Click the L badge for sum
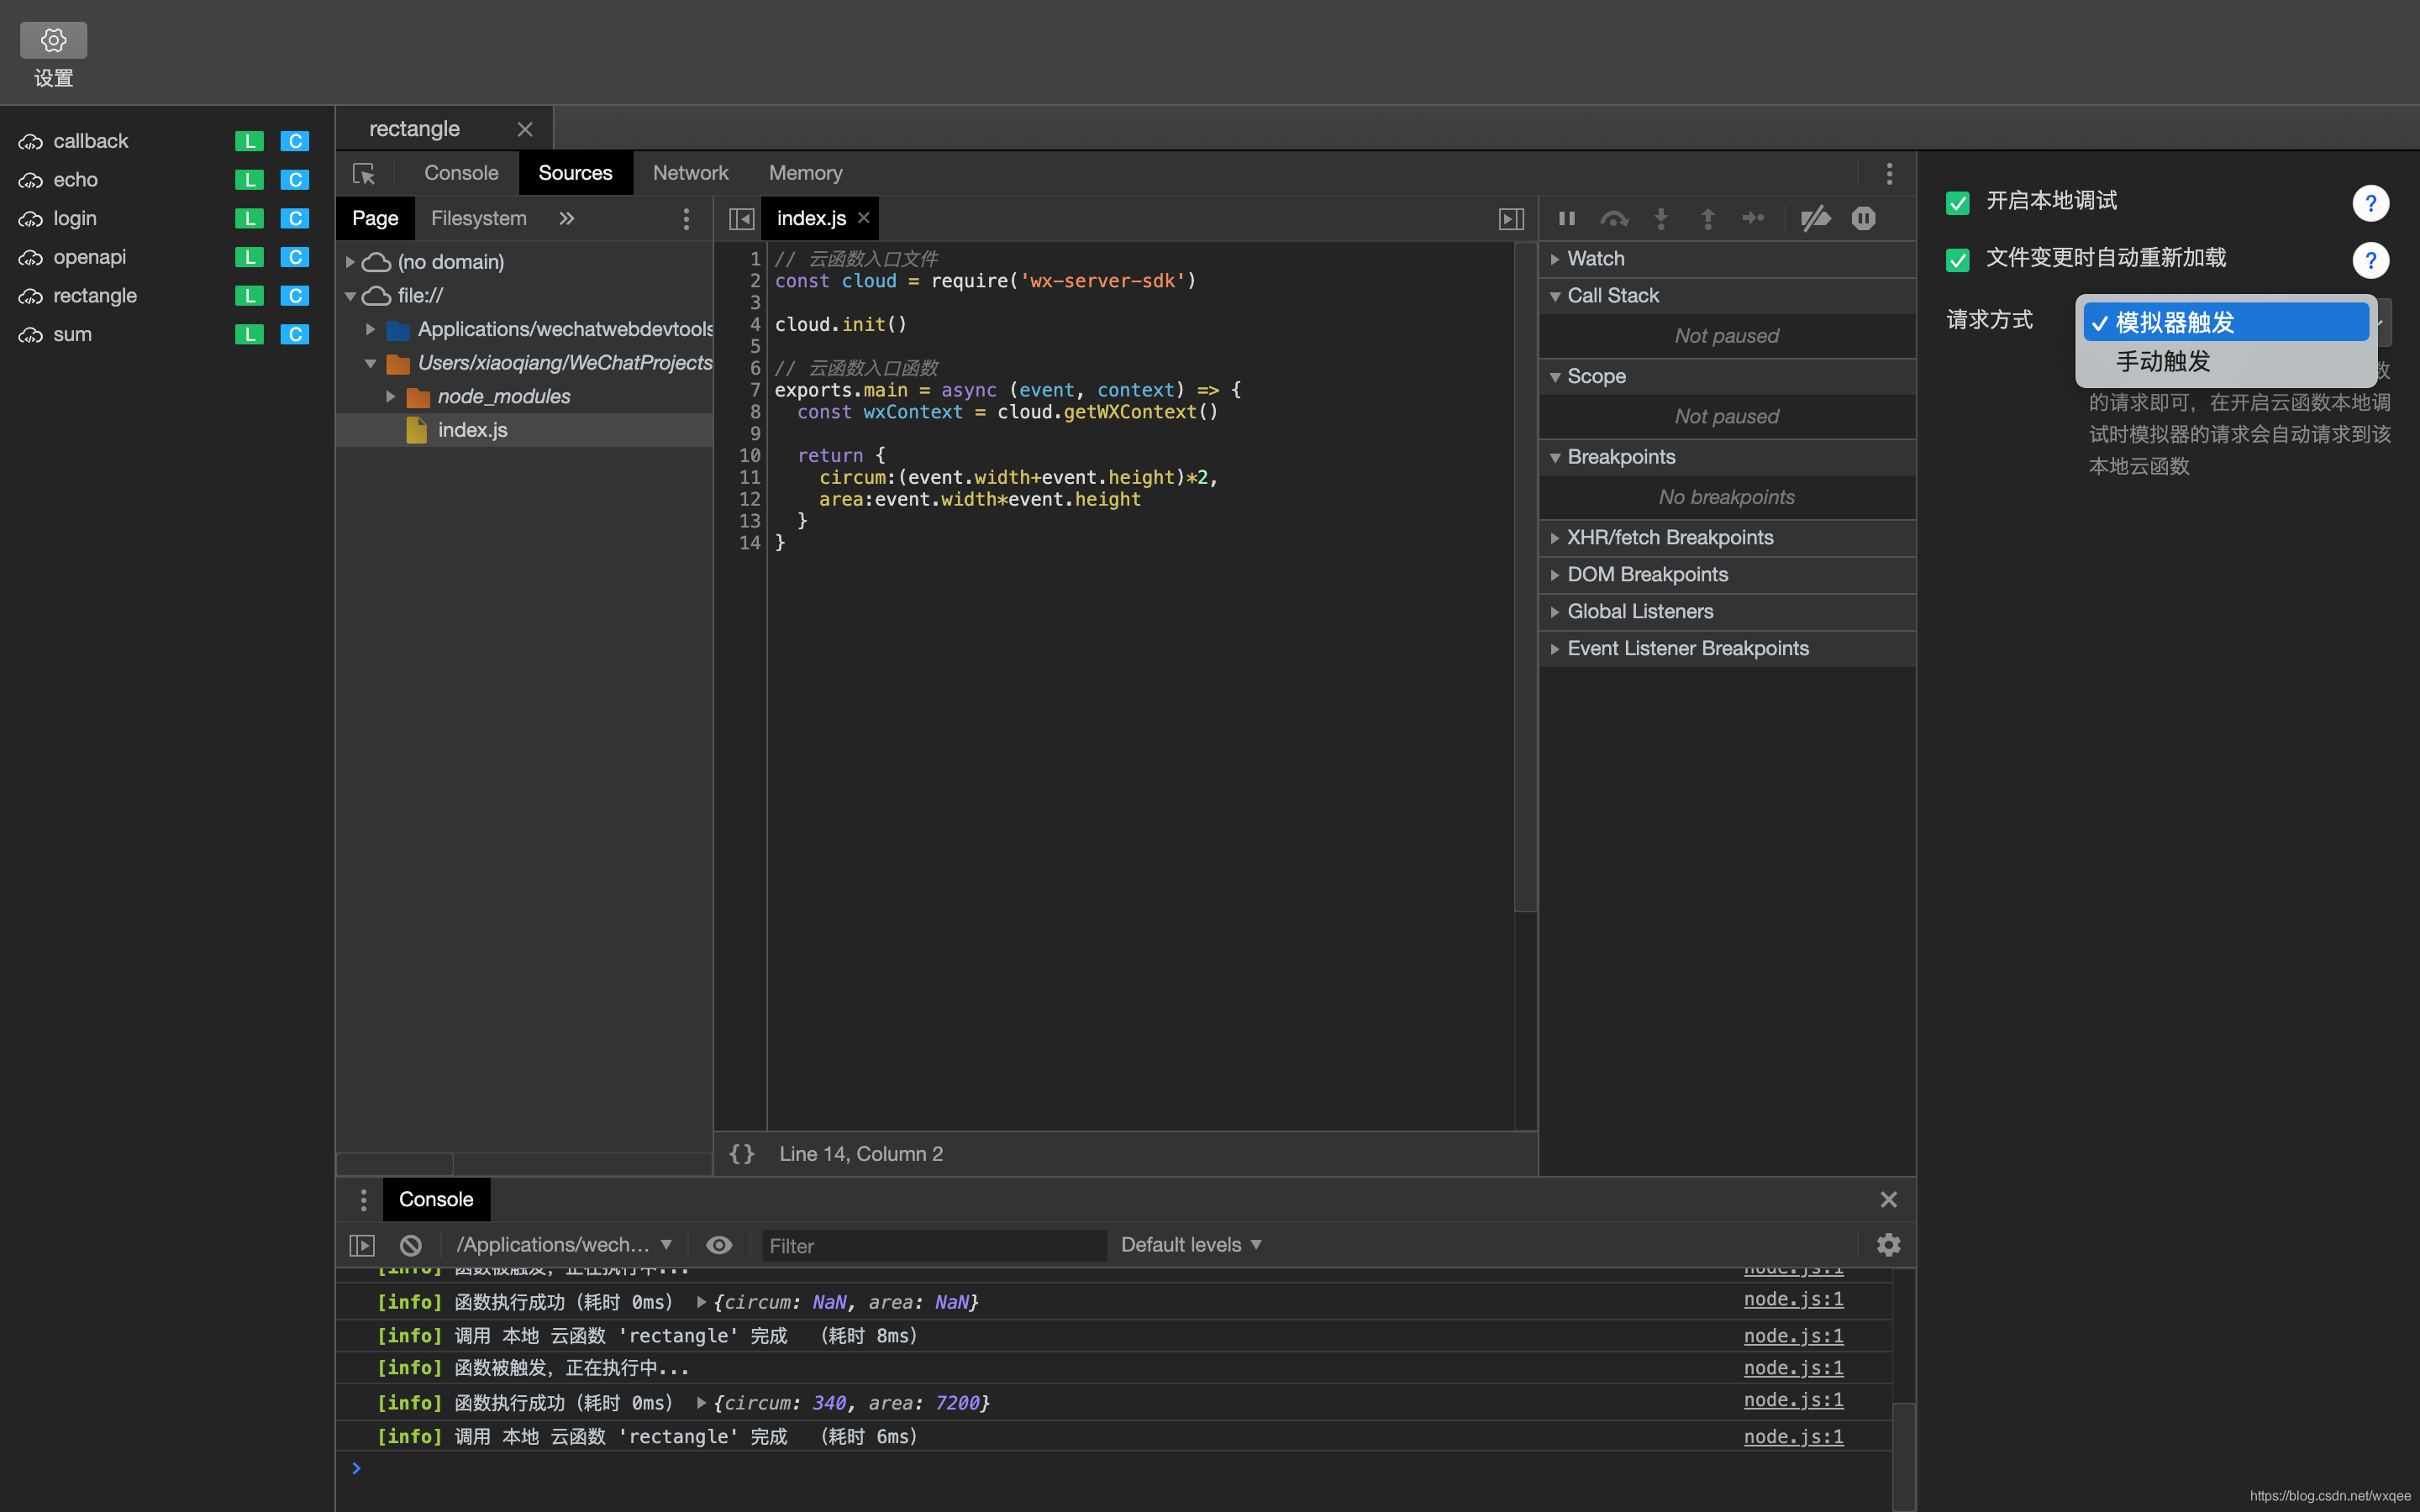The image size is (2420, 1512). pyautogui.click(x=249, y=334)
